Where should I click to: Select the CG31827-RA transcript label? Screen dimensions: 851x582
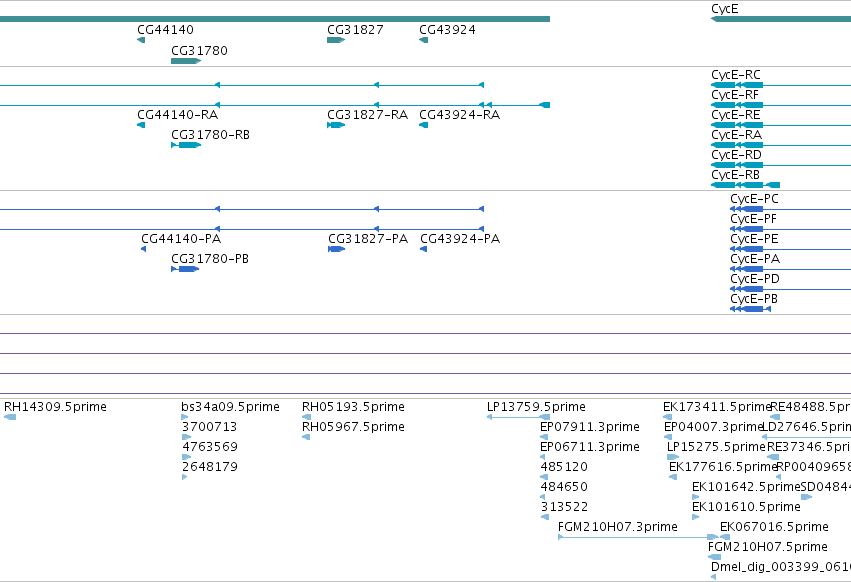pos(367,115)
